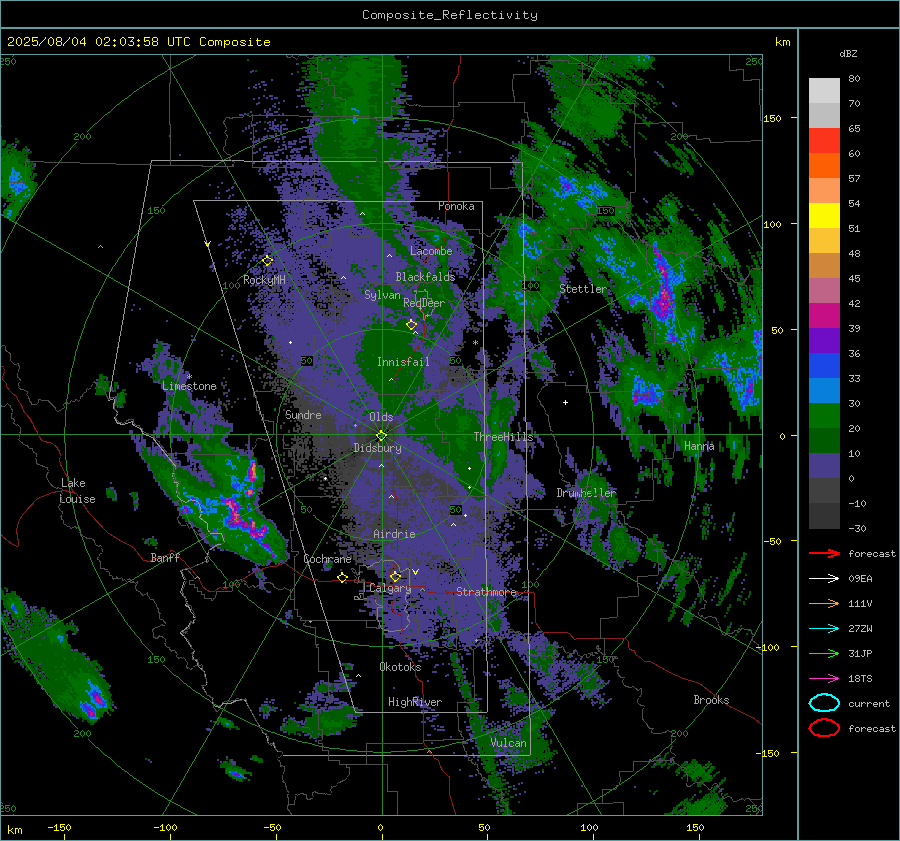
Task: Select the light gray swatch between 80 and 70 dBZ
Action: point(824,91)
